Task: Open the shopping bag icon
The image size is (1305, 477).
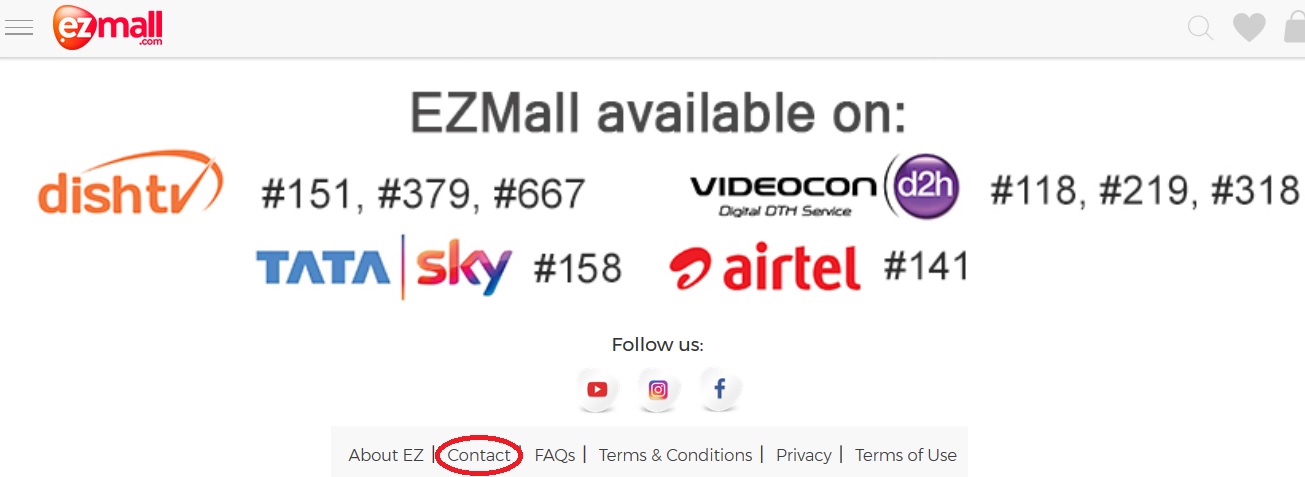Action: (x=1294, y=27)
